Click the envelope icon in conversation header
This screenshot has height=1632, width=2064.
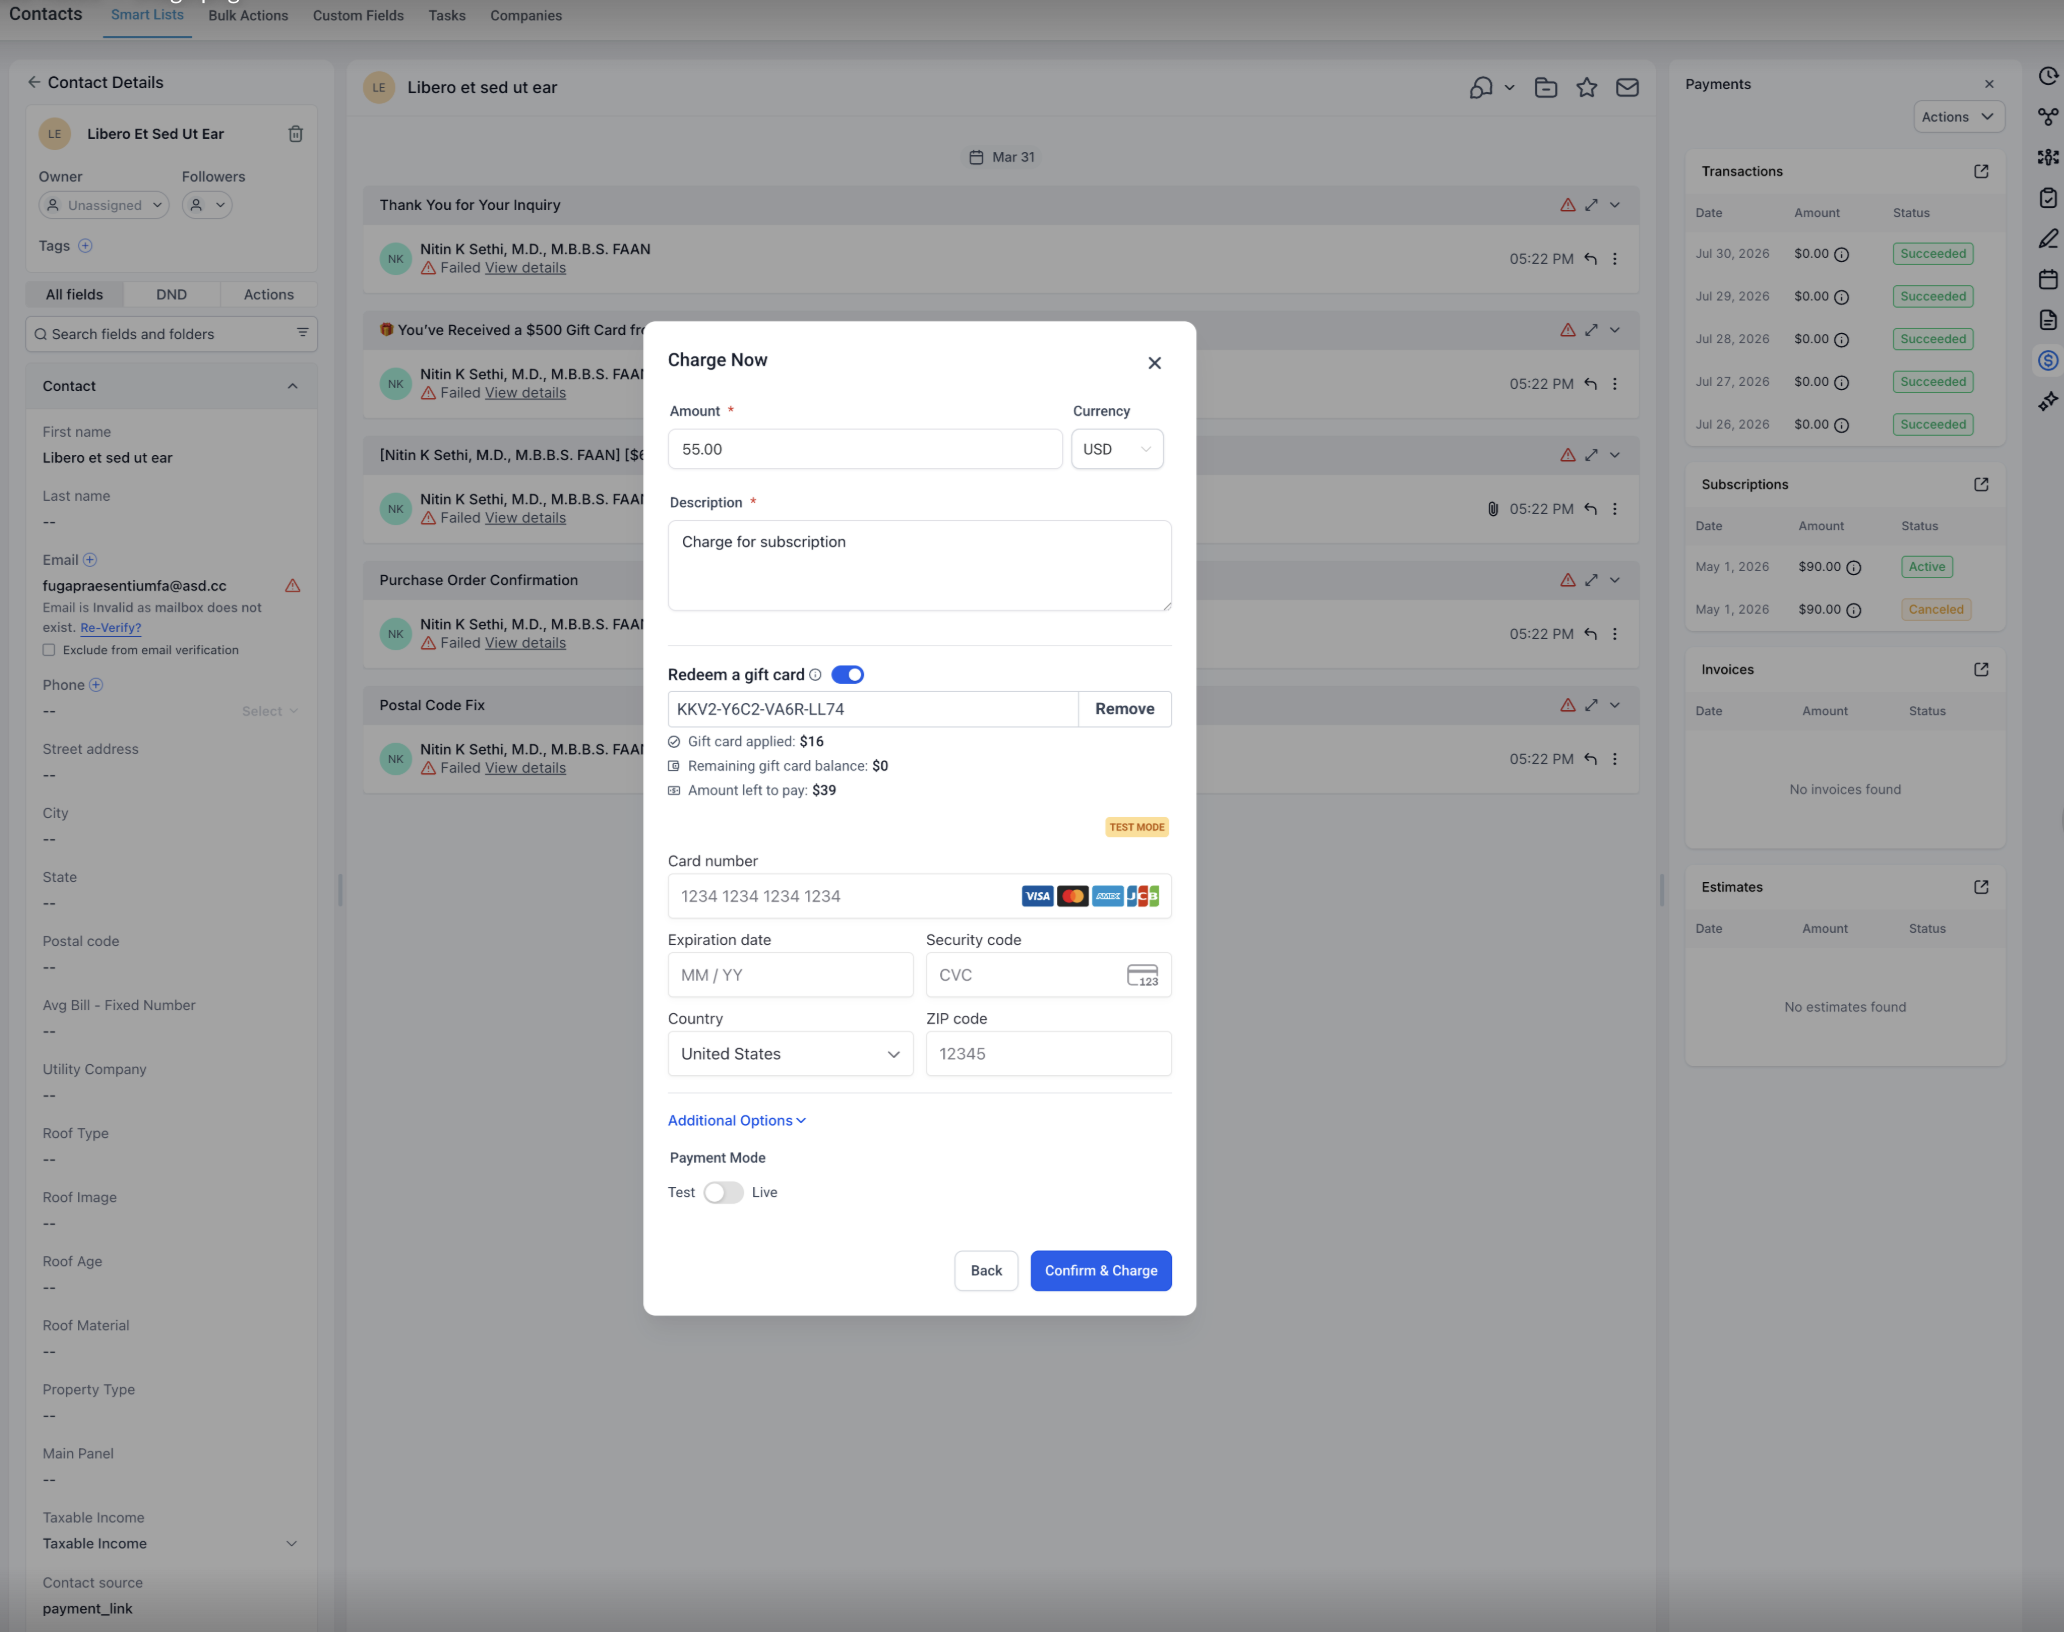tap(1628, 88)
